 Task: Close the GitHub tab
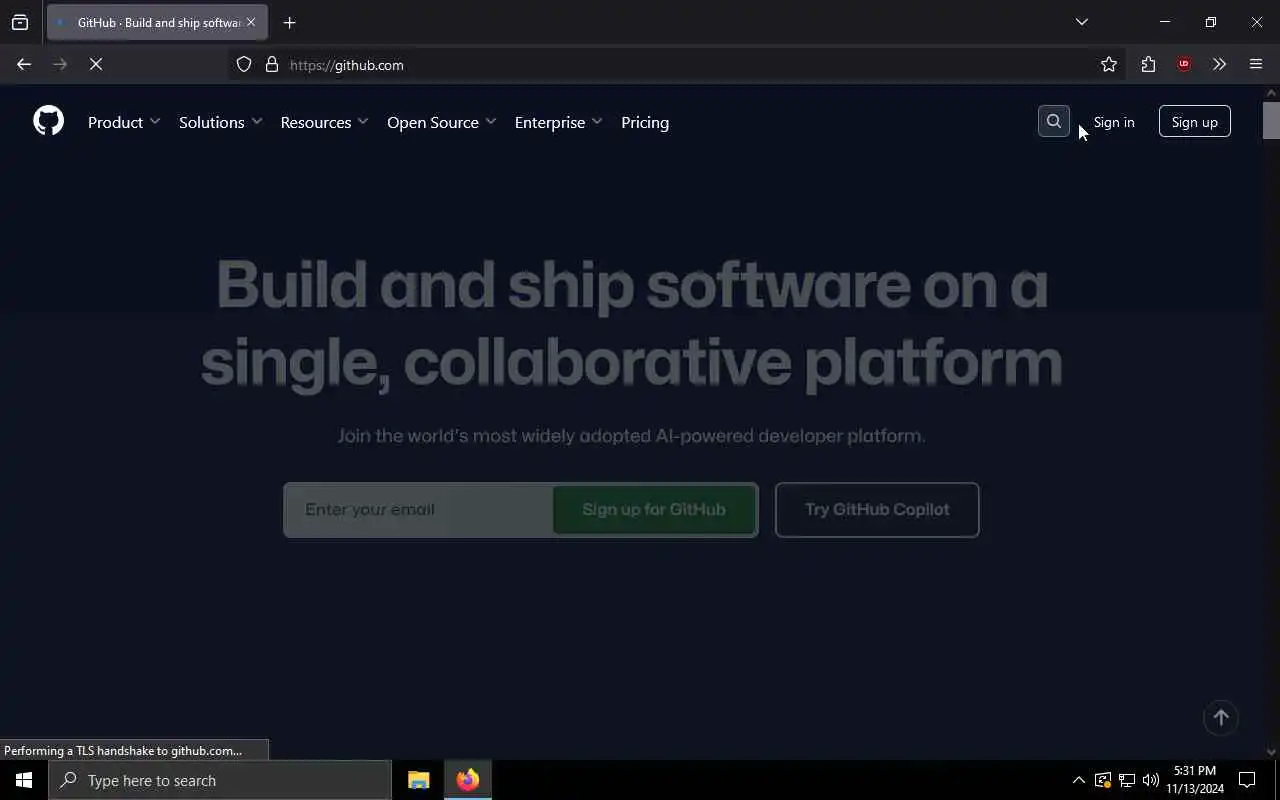tap(251, 22)
